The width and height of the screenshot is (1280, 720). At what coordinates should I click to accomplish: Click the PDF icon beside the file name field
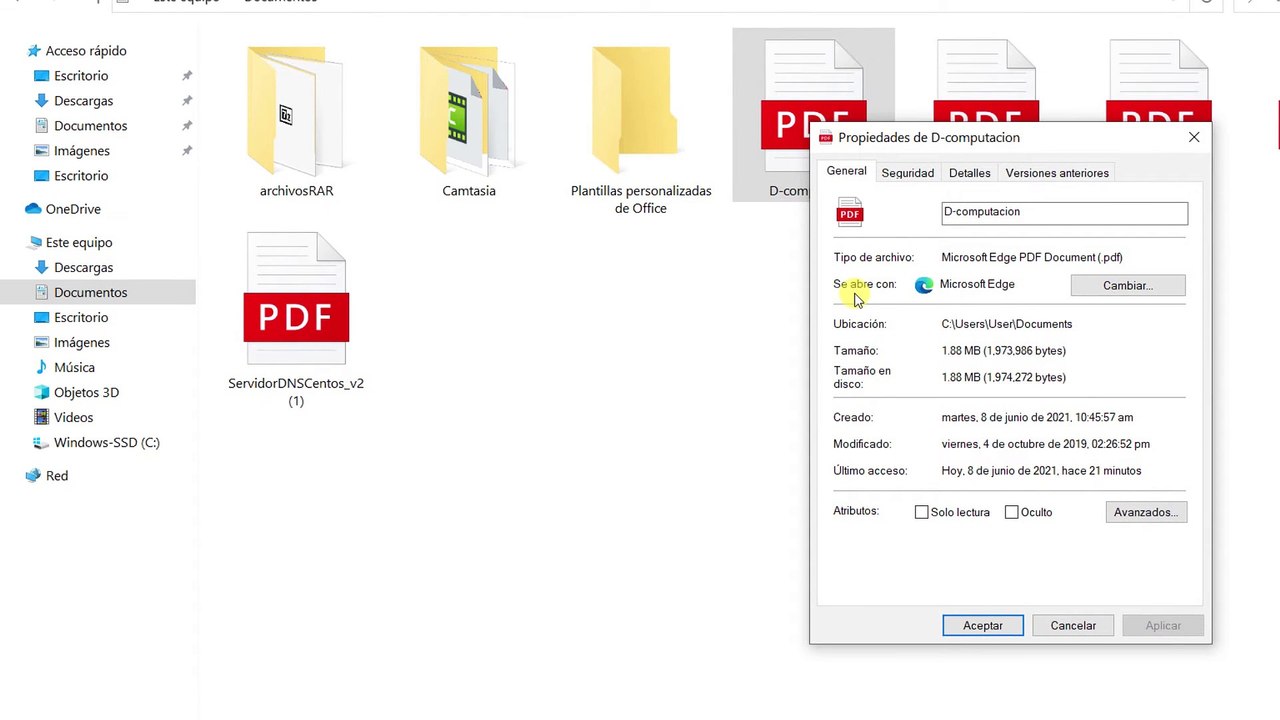850,212
